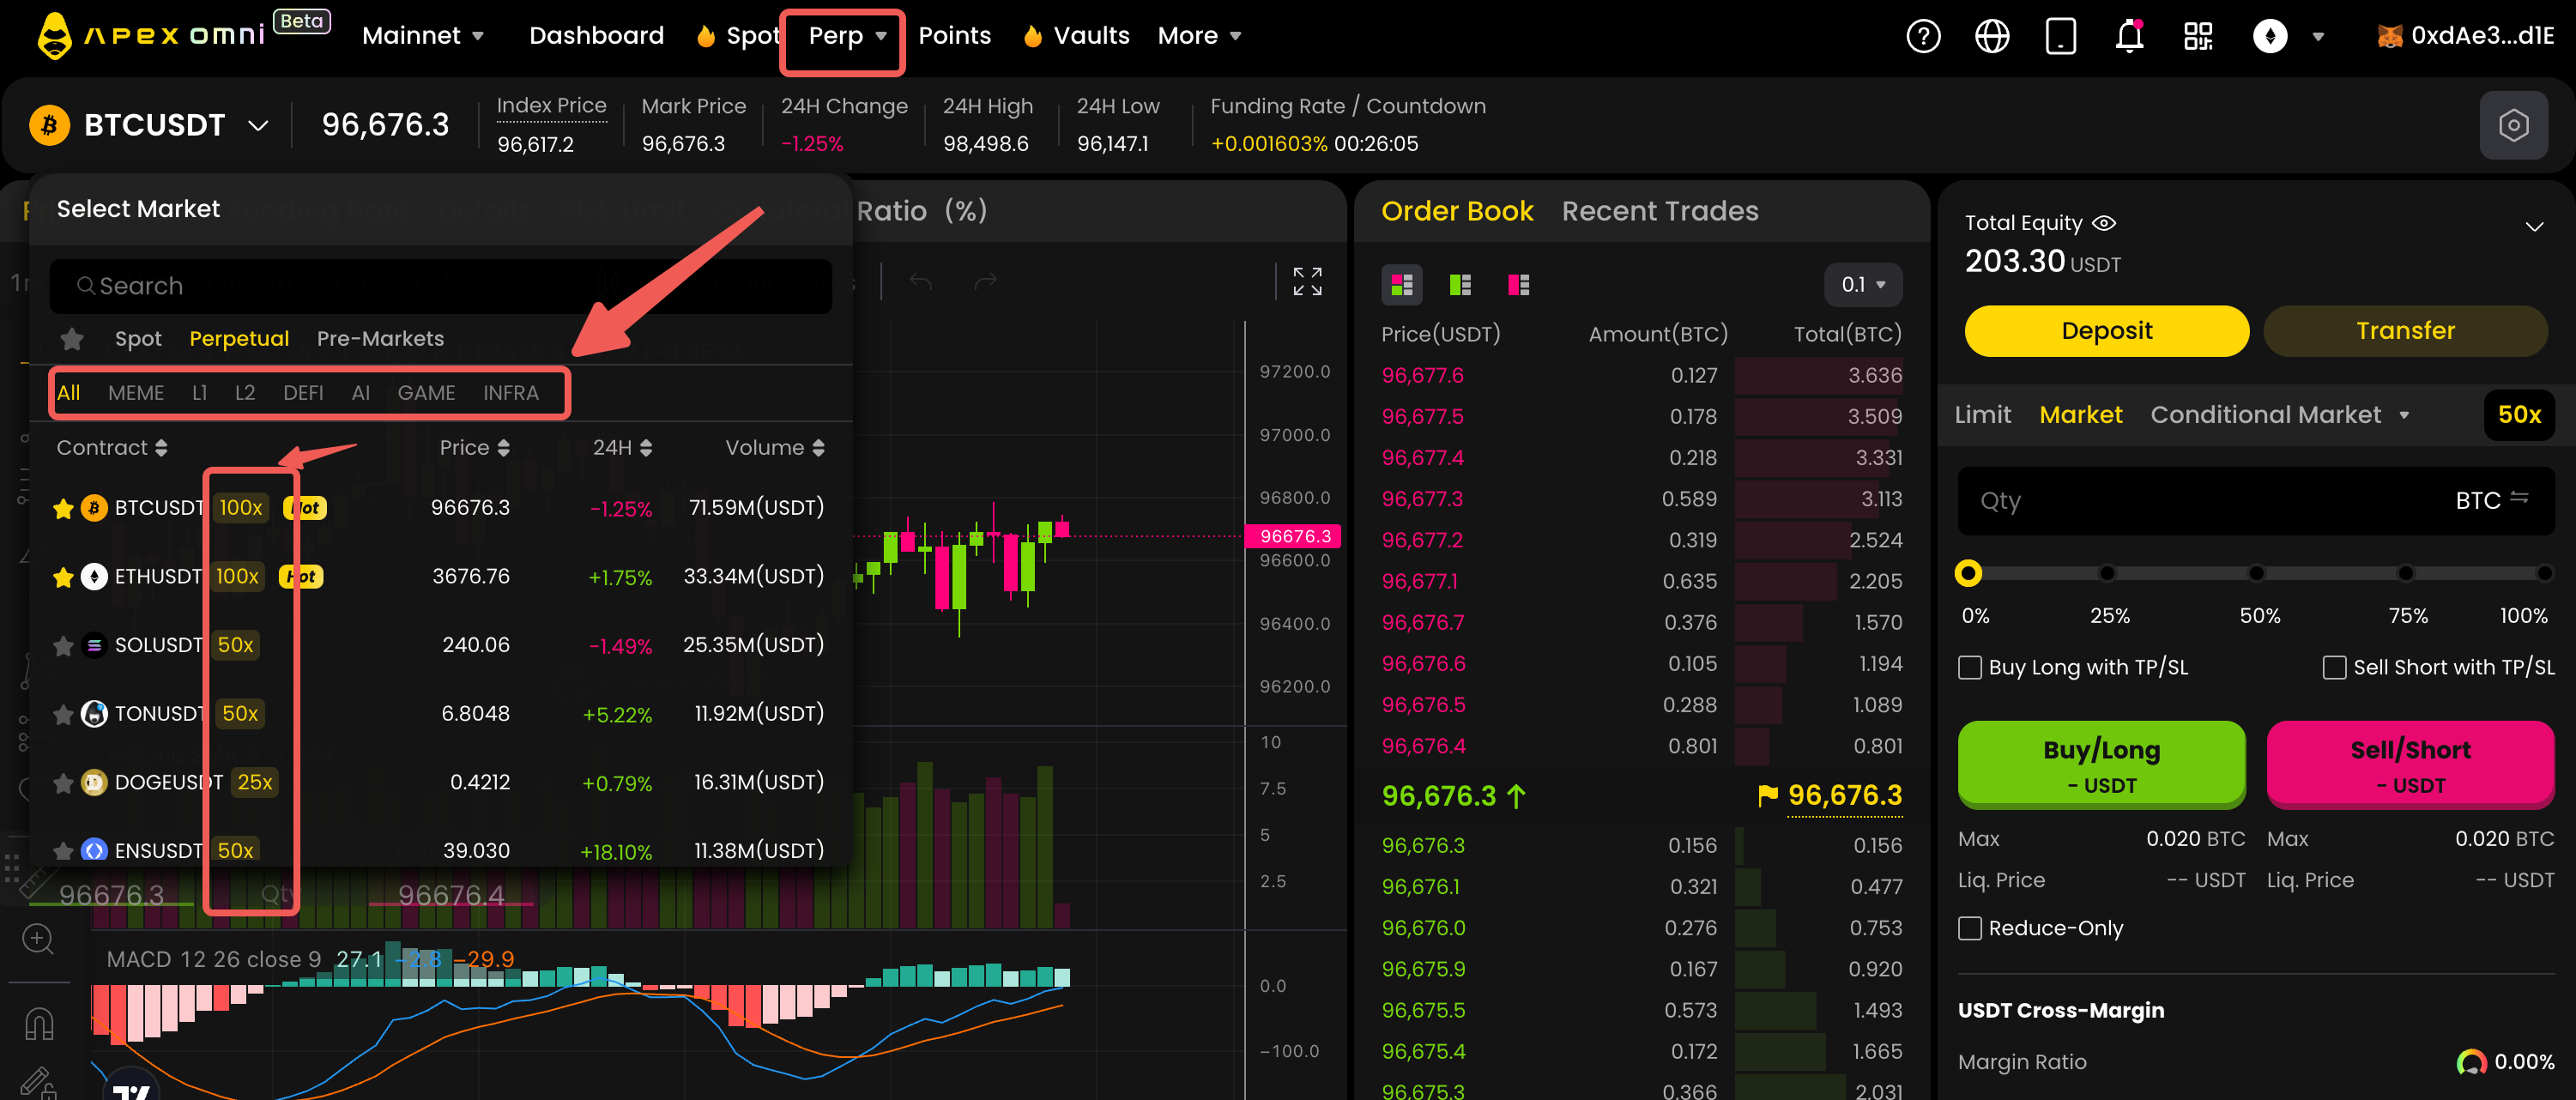The image size is (2576, 1100).
Task: Click the Qty input field
Action: coord(2255,501)
